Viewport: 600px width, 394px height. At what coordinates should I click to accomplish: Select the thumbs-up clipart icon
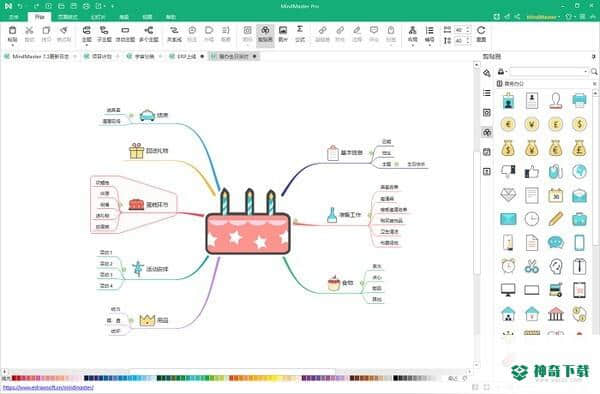[532, 172]
